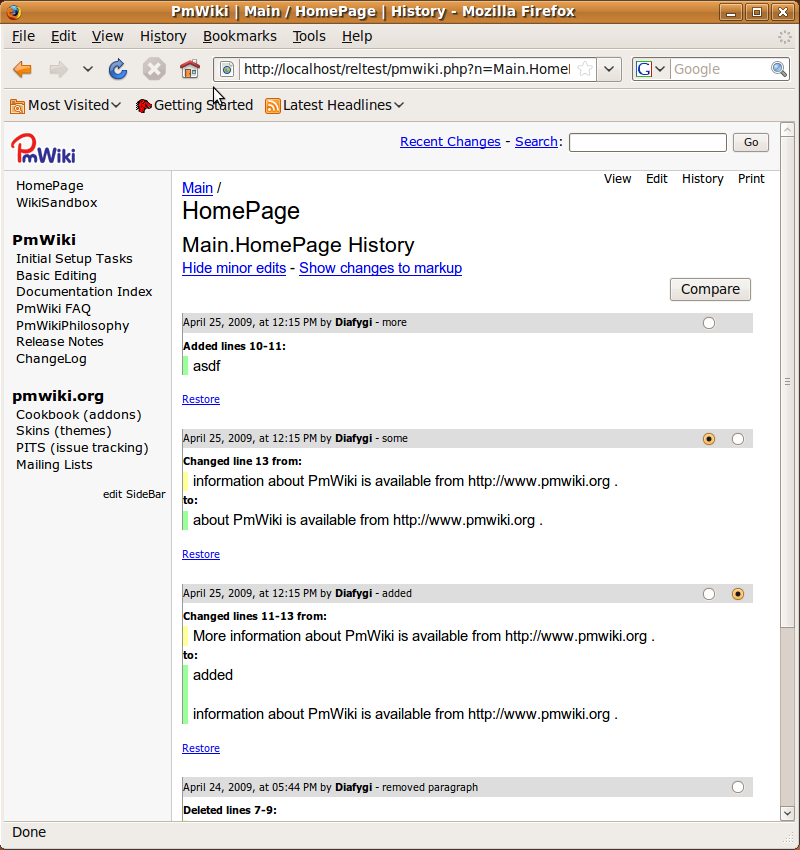Click the Forward navigation arrow
800x850 pixels.
click(x=59, y=69)
